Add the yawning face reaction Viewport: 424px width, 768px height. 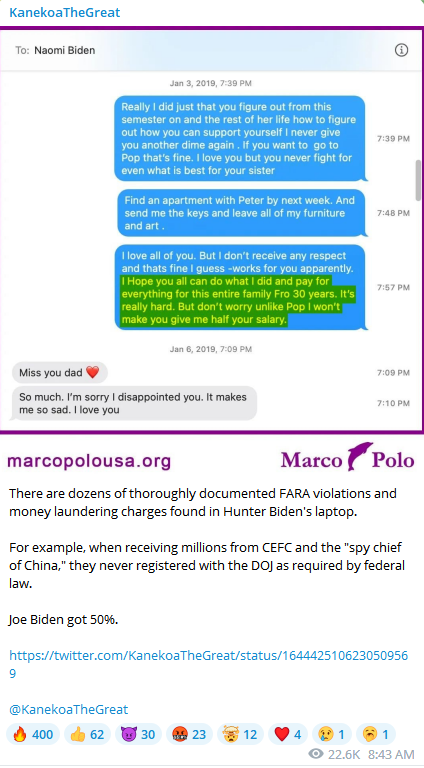pos(376,734)
